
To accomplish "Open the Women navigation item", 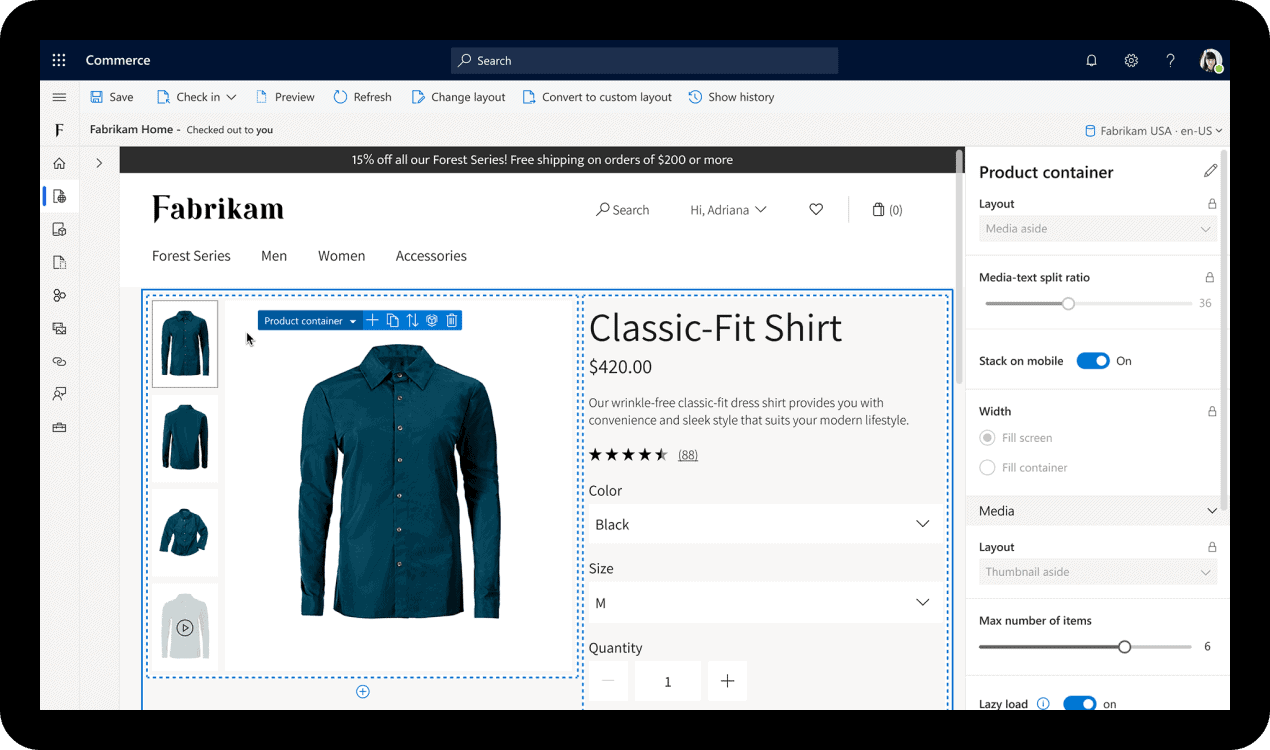I will [x=341, y=256].
